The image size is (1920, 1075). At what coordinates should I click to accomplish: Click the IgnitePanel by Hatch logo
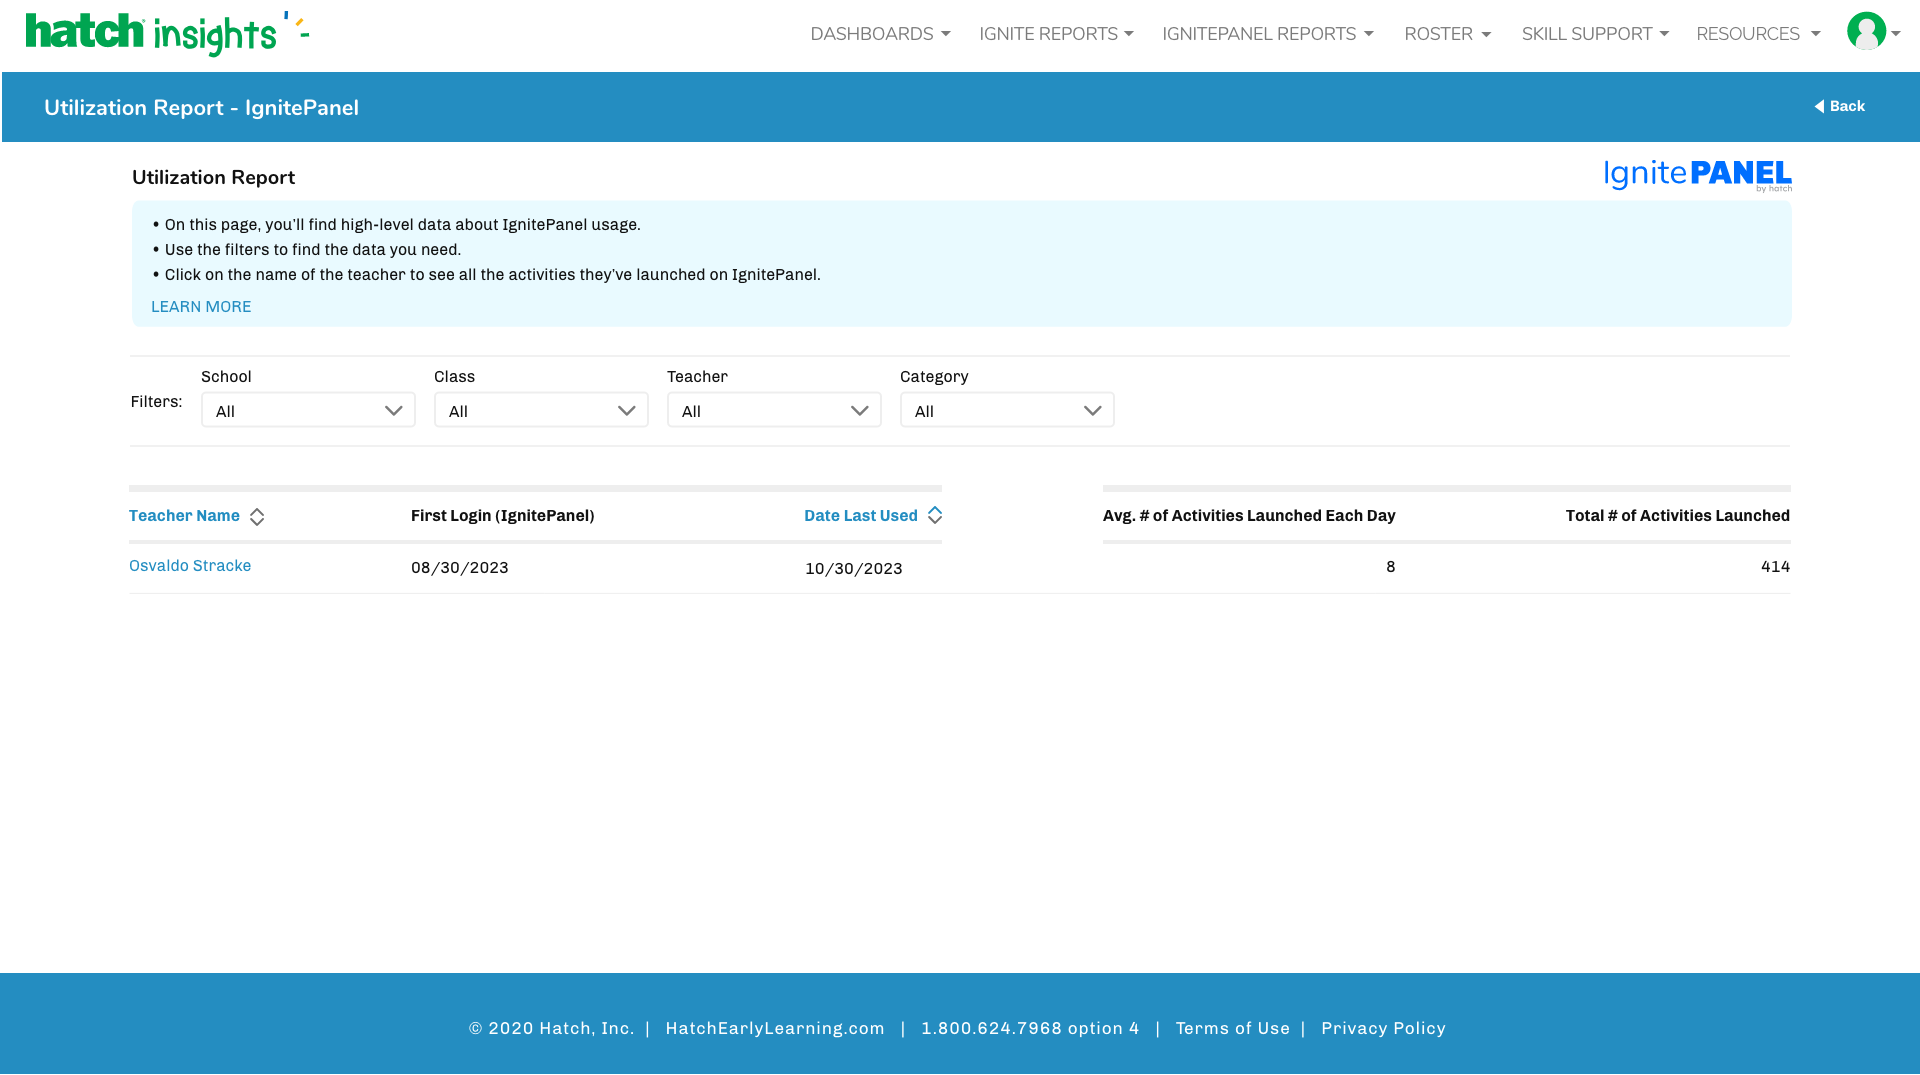coord(1698,176)
